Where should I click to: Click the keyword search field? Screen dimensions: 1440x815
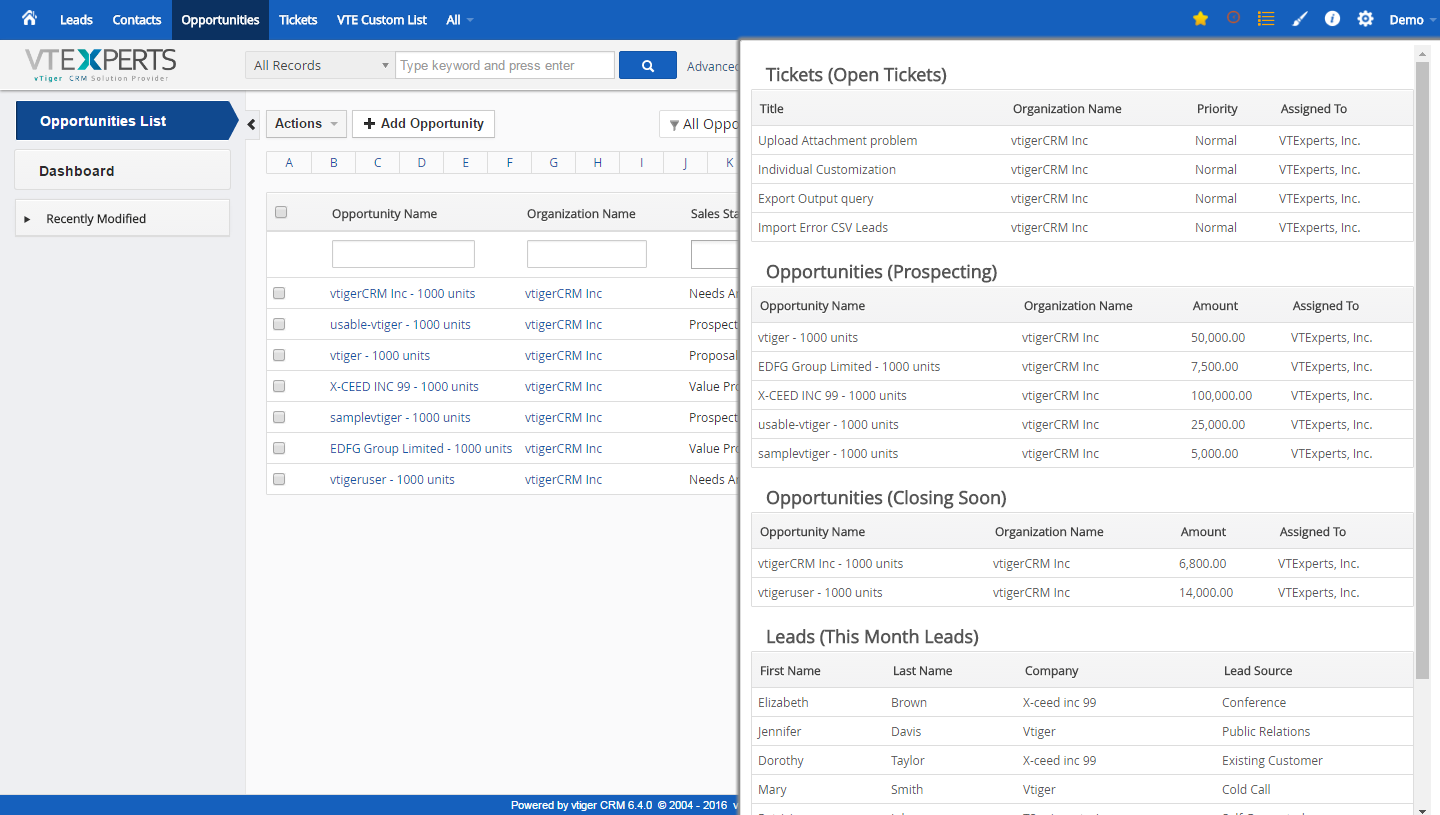pos(505,65)
